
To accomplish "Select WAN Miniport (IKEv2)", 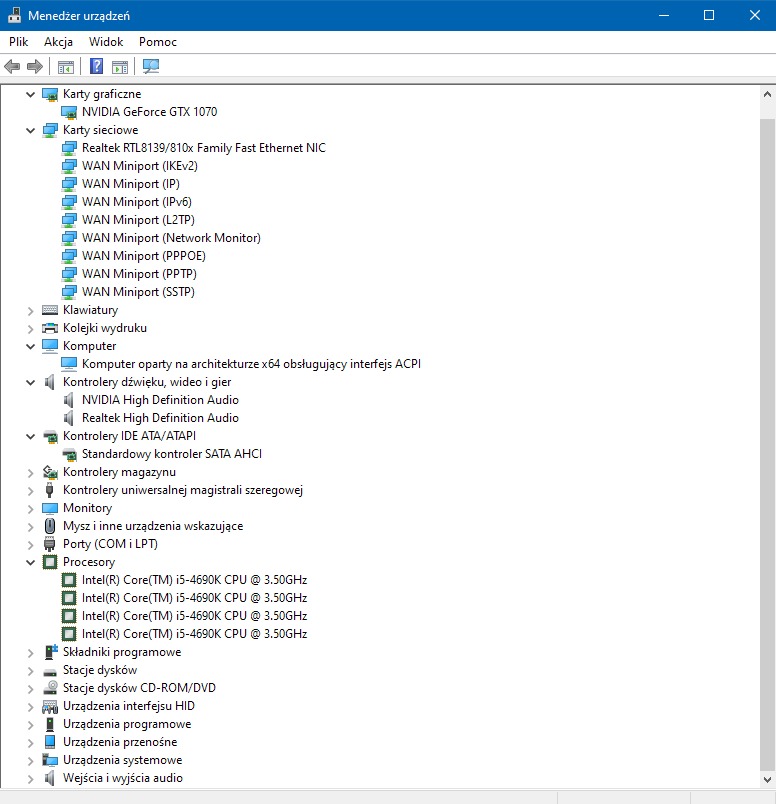I will [x=140, y=166].
